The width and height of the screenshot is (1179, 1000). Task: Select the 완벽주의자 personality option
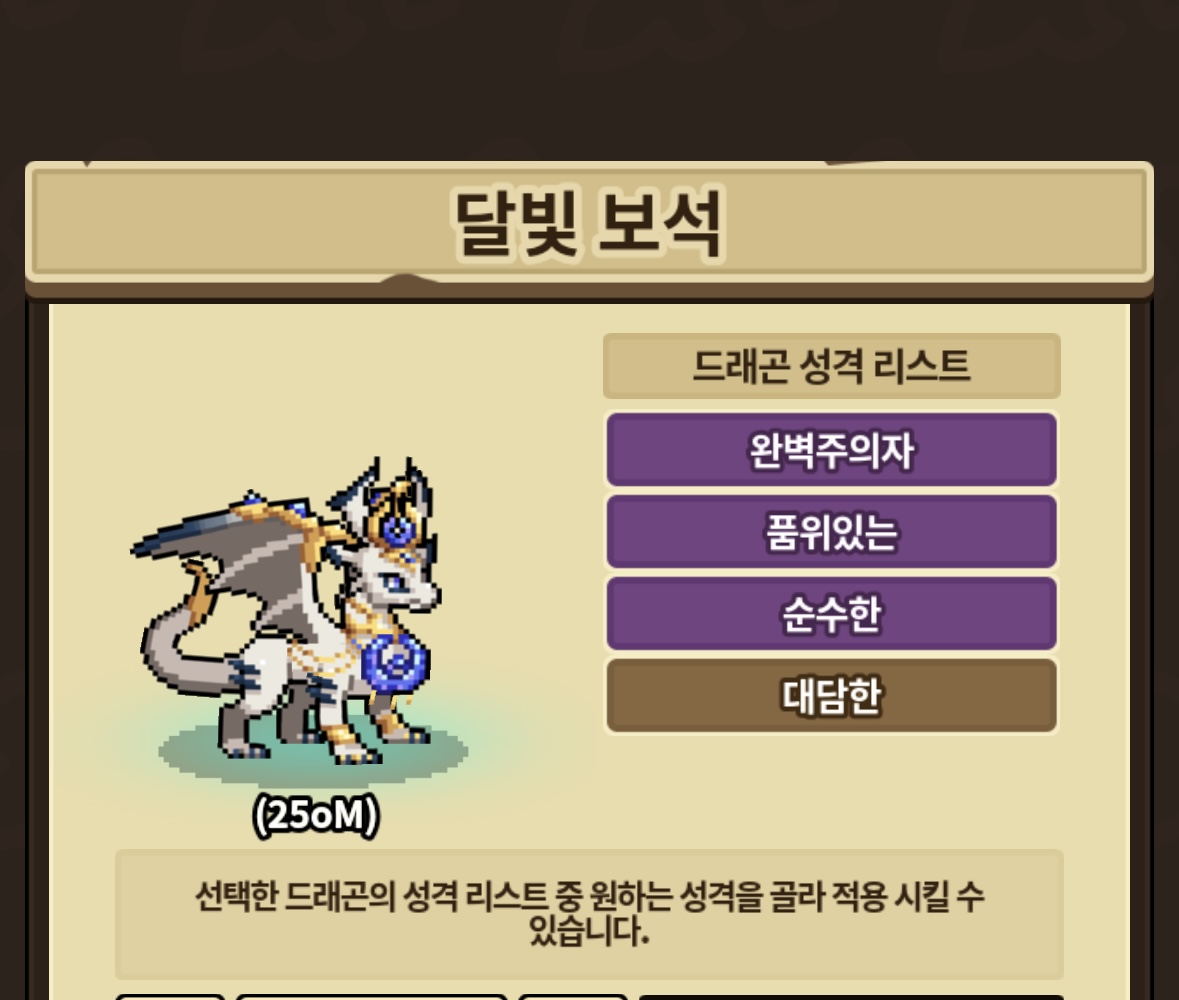pos(832,450)
